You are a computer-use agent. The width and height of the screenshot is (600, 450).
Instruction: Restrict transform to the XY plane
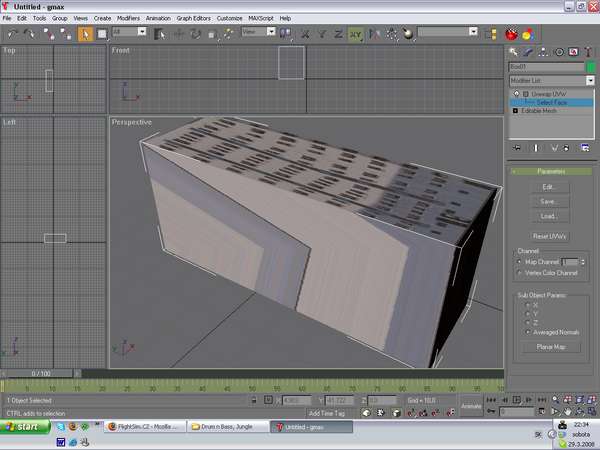tap(355, 33)
